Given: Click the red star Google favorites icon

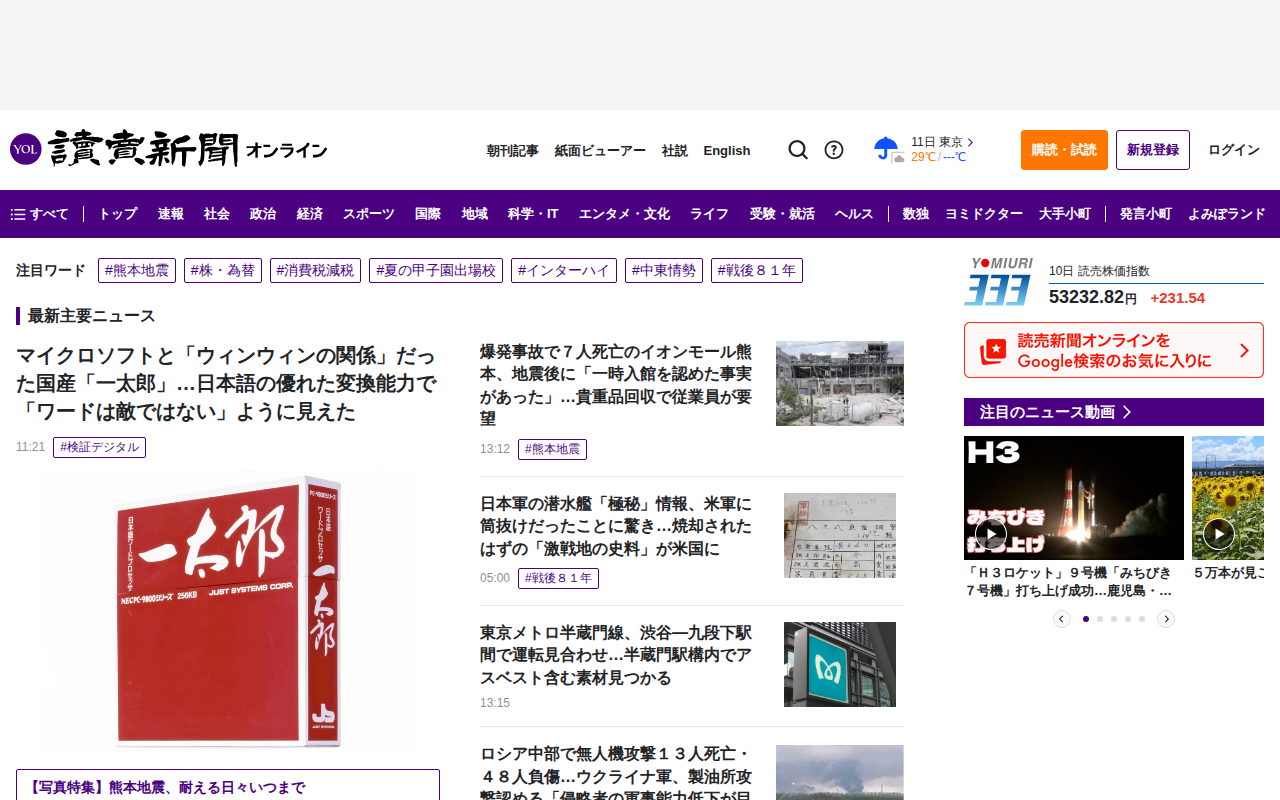Looking at the screenshot, I should point(993,350).
